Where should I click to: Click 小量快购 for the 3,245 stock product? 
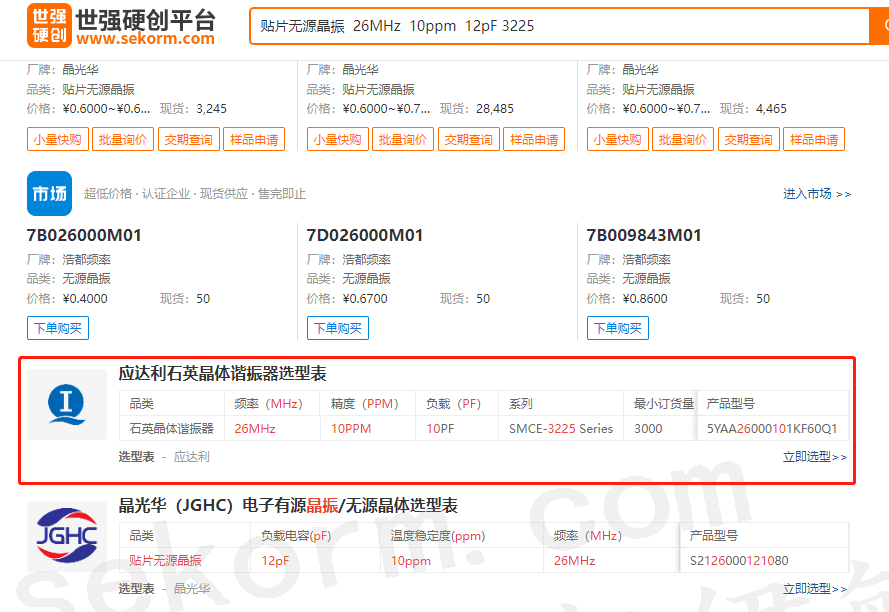click(x=58, y=140)
